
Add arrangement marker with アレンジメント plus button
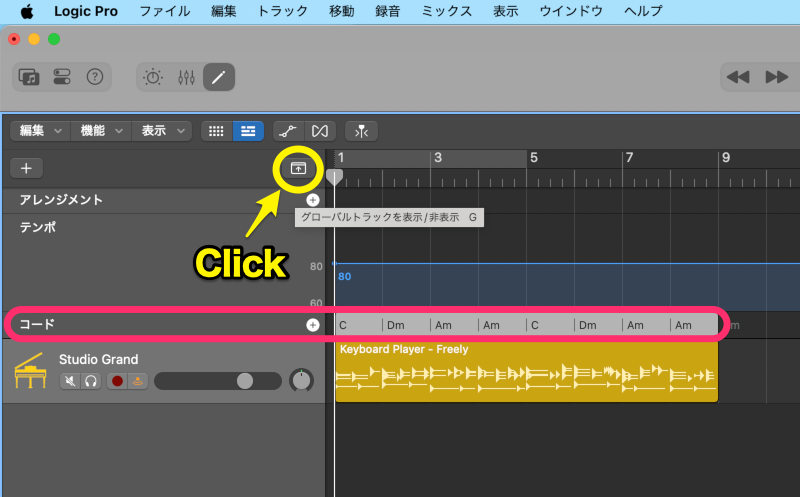313,200
